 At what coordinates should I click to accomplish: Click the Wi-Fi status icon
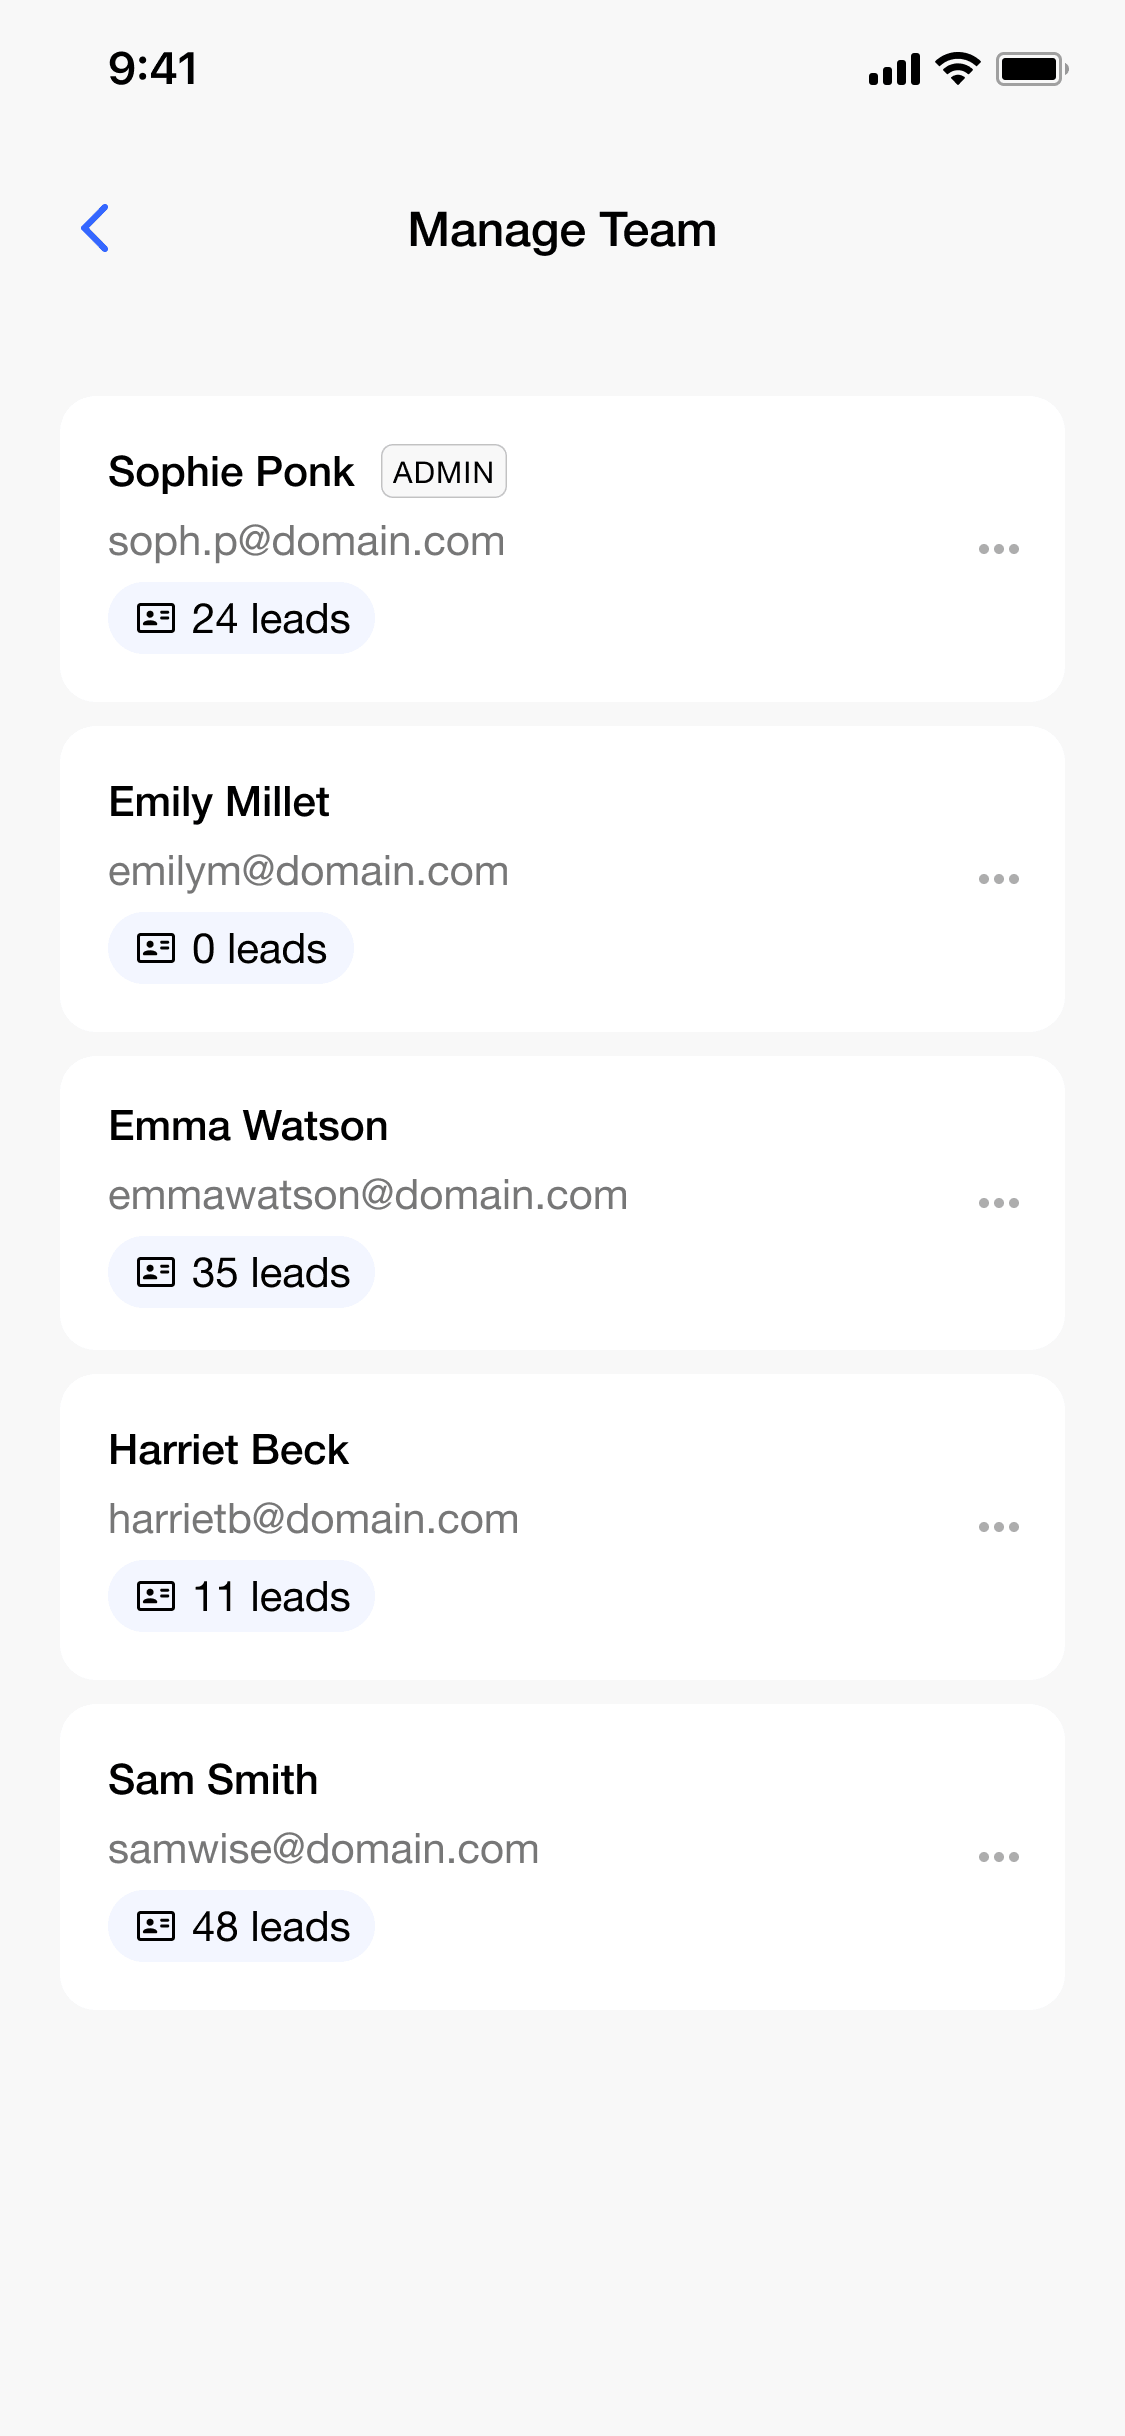958,68
